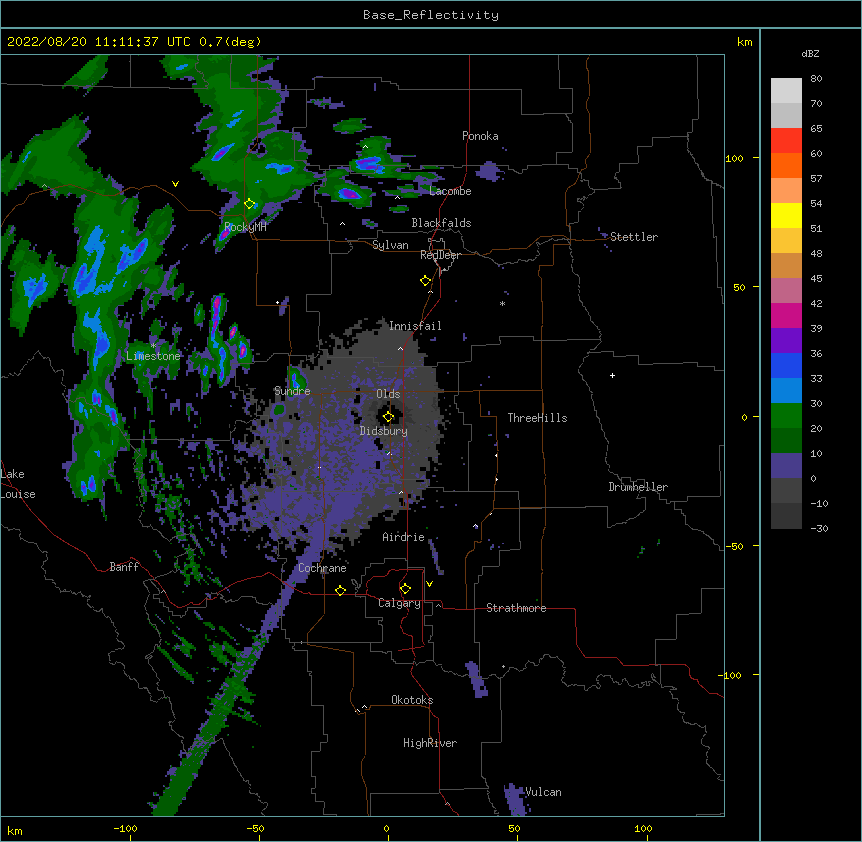Select the bright green 20-30 dBZ legend color
This screenshot has width=862, height=842.
(786, 416)
